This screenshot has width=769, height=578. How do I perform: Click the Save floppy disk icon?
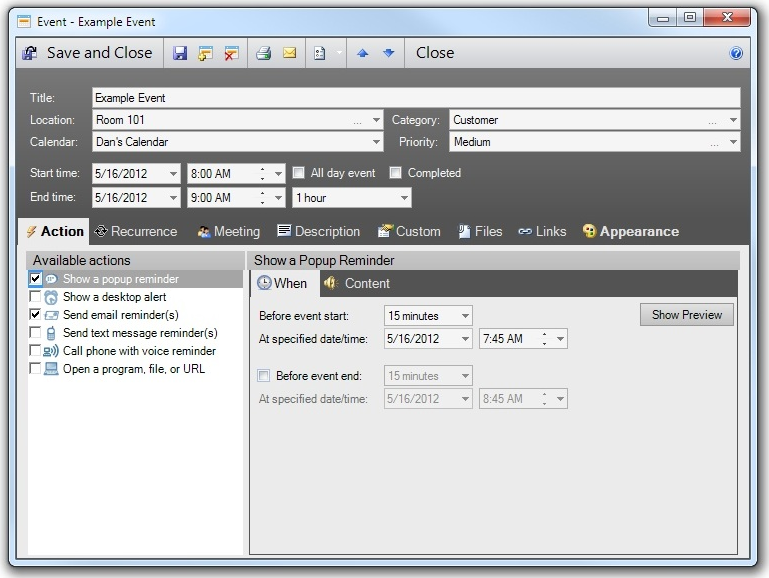(180, 53)
